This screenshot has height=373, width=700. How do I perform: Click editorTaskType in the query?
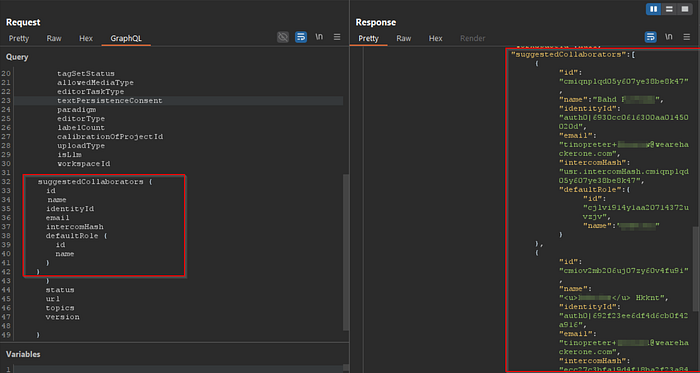click(91, 92)
